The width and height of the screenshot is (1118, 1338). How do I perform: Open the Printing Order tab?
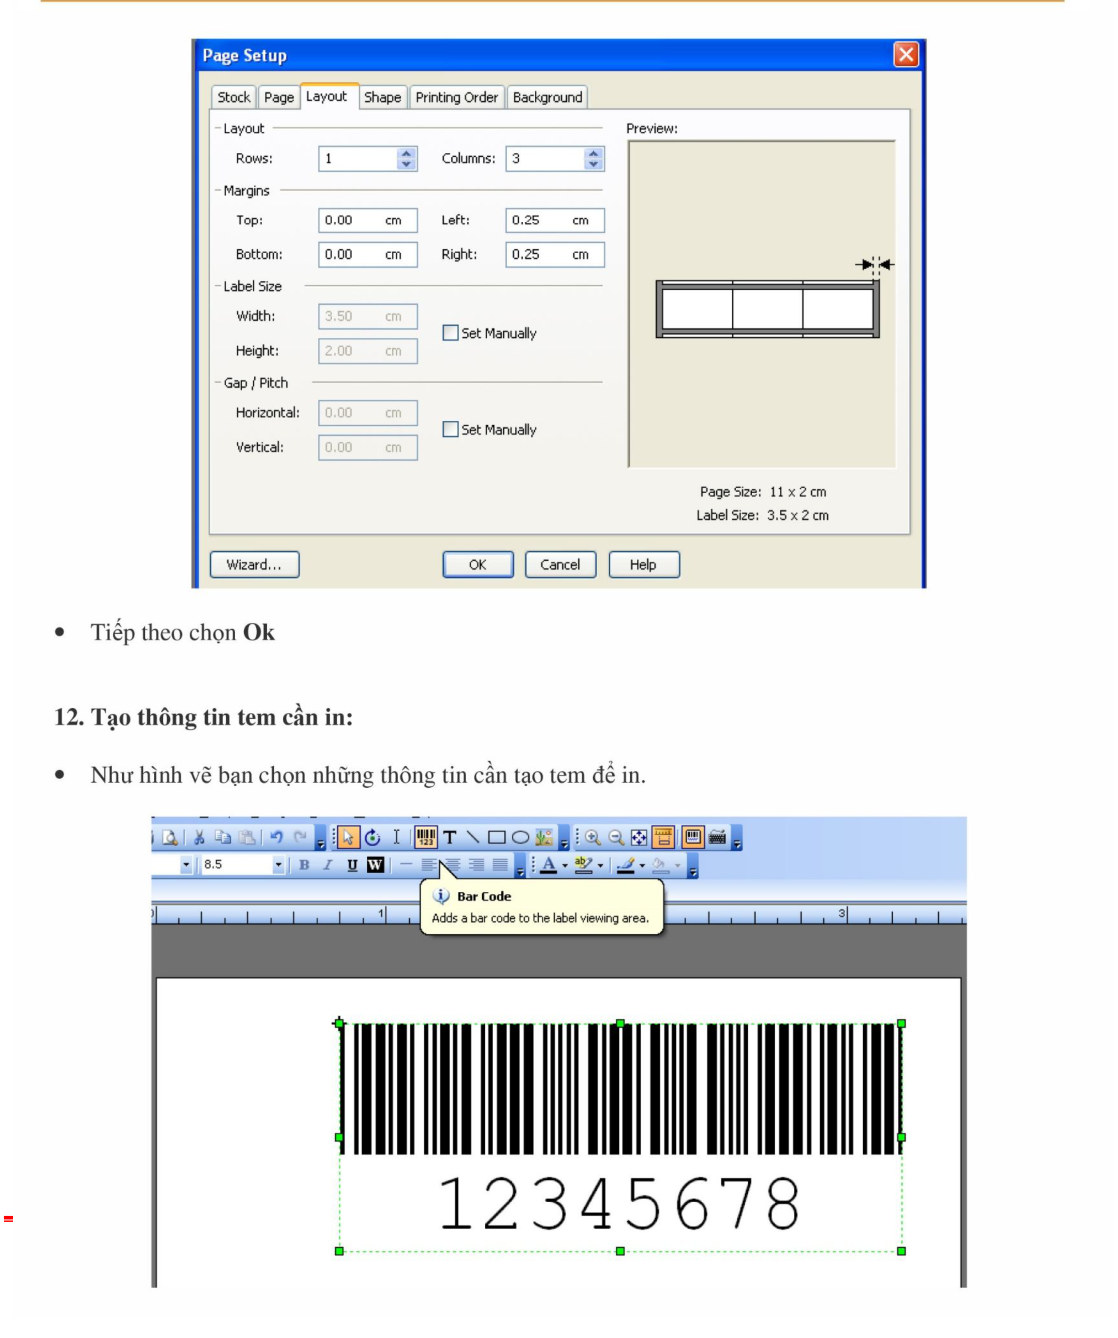[456, 97]
